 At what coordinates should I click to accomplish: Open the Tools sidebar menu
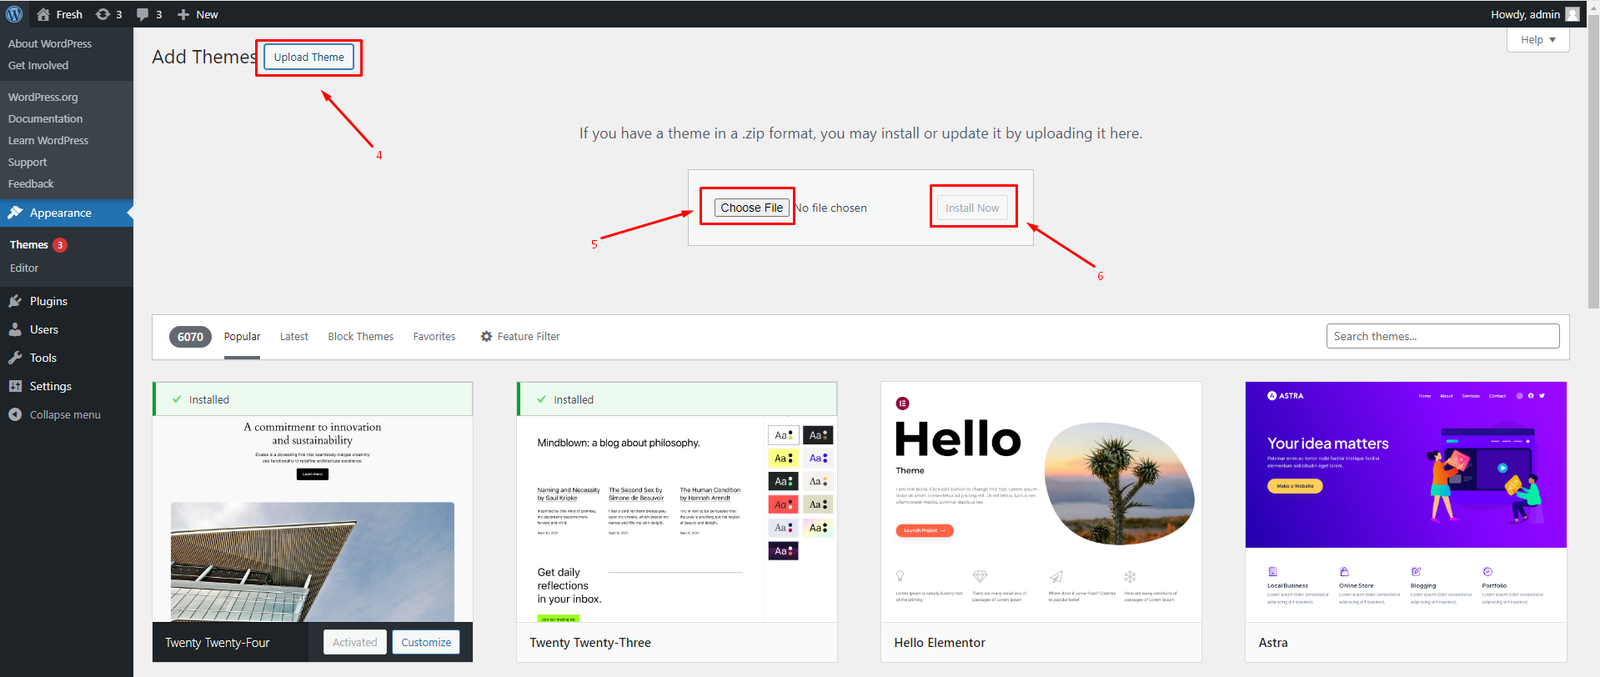(43, 358)
